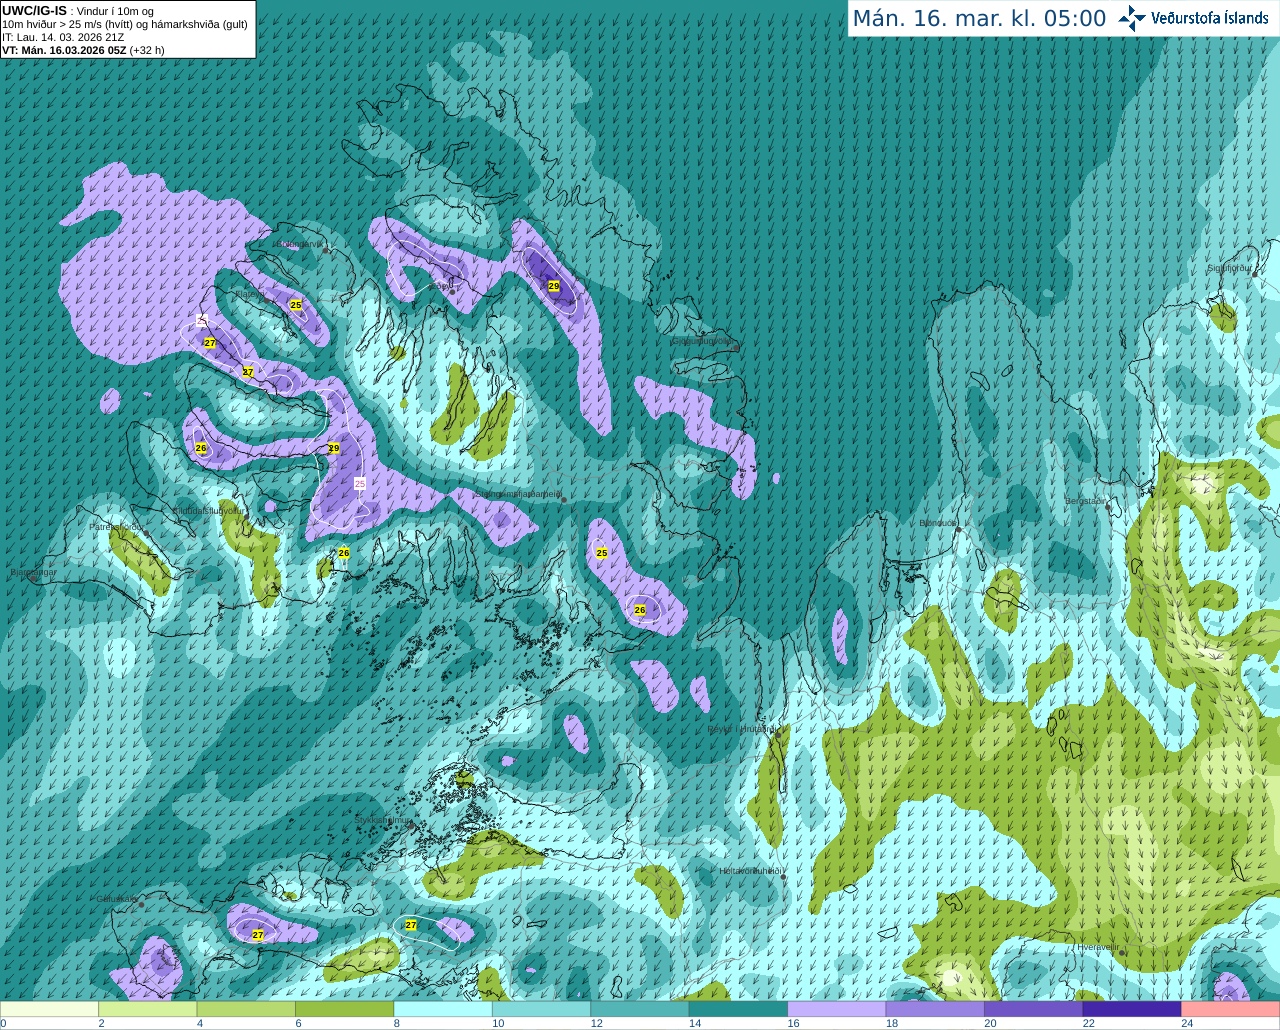Pick the 20–22 m/s violet legend swatch
This screenshot has height=1030, width=1280.
[1034, 1009]
